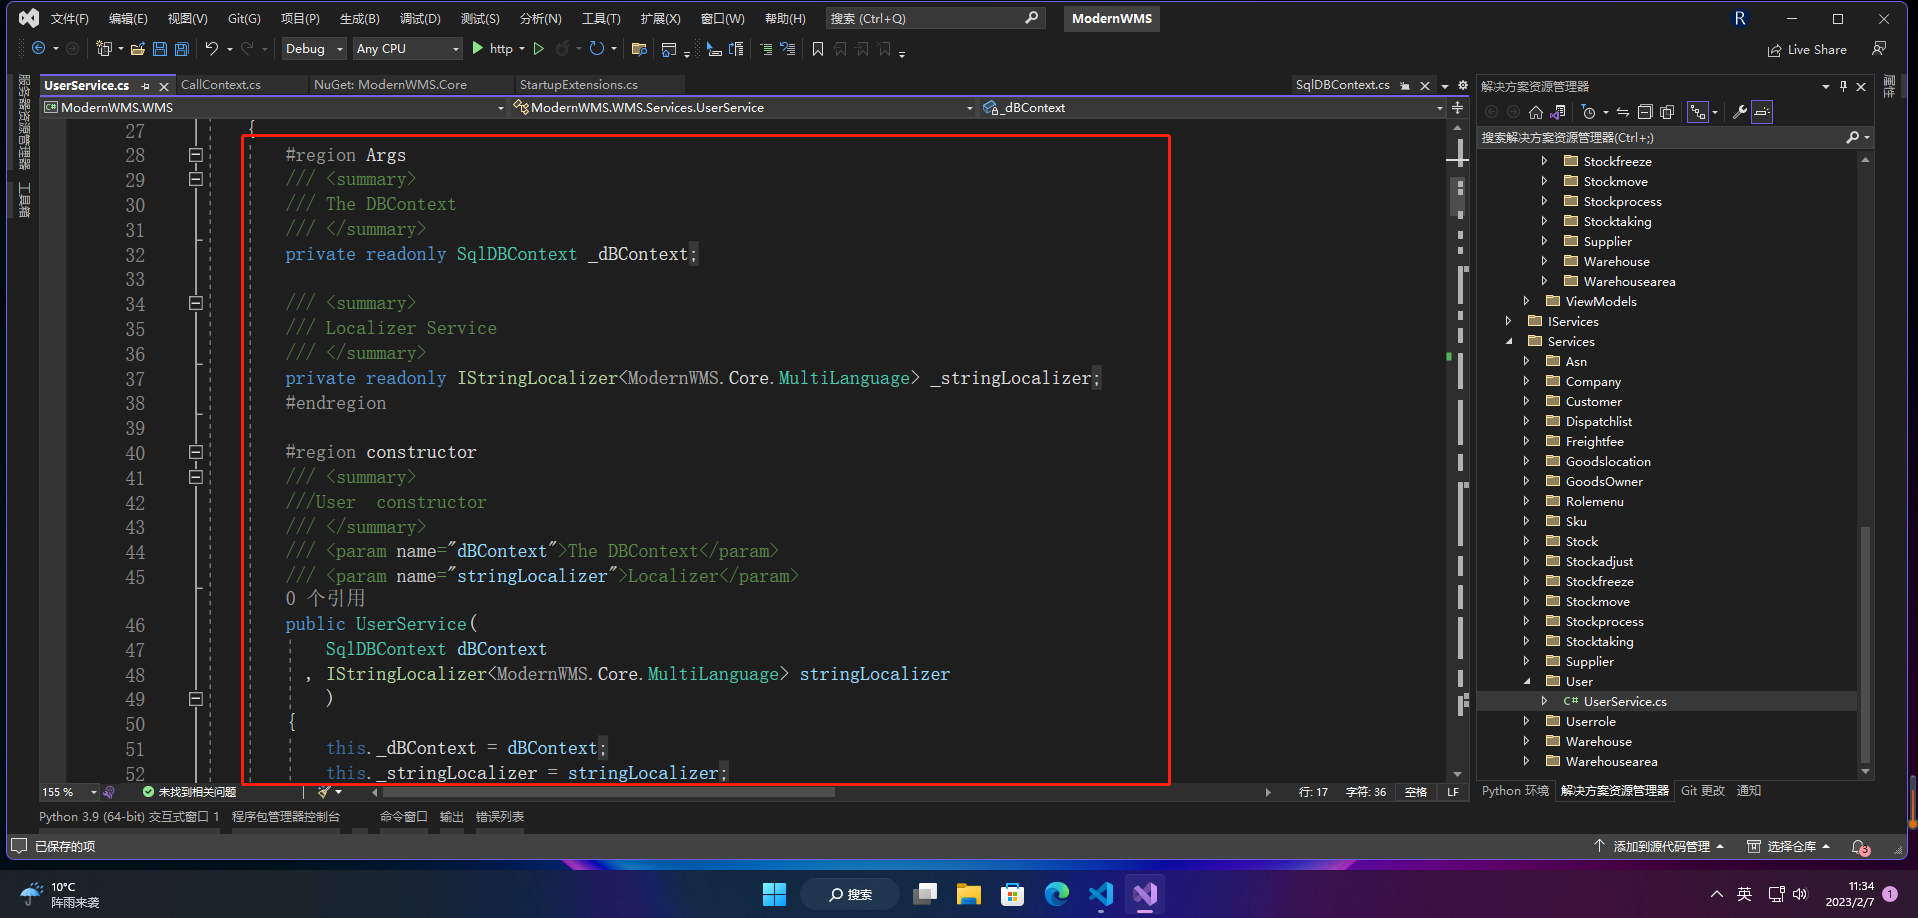This screenshot has width=1918, height=918.
Task: Click 选择仓库 in the status bar
Action: click(x=1789, y=846)
